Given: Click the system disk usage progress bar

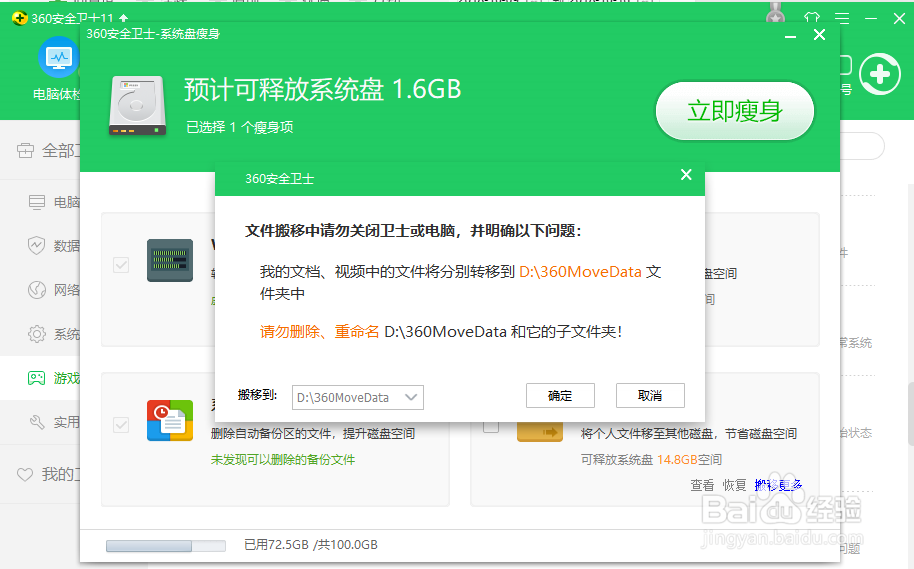Looking at the screenshot, I should [166, 546].
